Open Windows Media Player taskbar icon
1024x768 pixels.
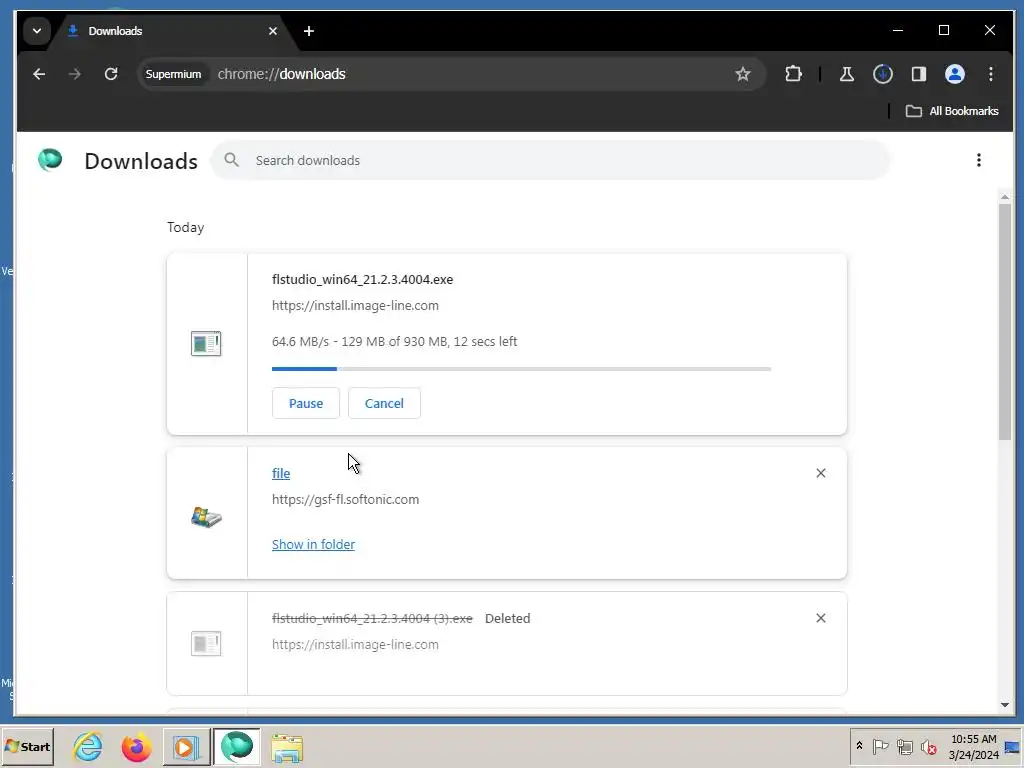pos(185,747)
